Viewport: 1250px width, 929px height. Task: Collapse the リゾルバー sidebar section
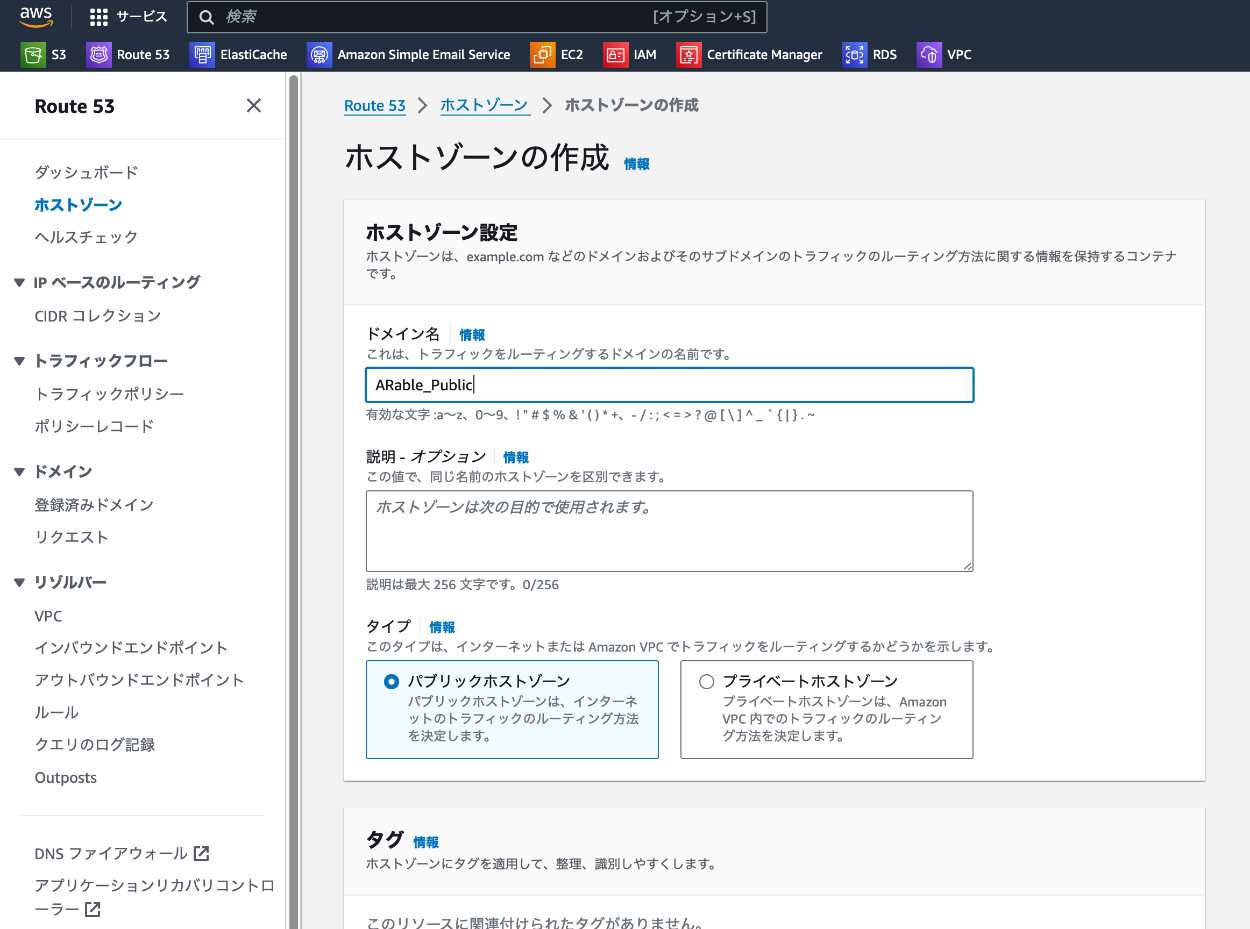pos(19,583)
